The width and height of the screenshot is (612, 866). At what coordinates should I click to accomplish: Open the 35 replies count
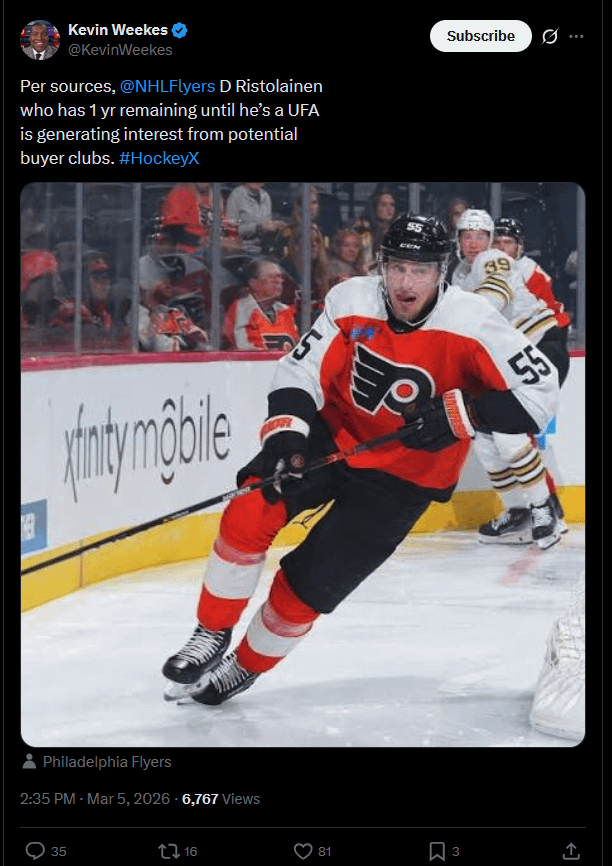coord(59,852)
